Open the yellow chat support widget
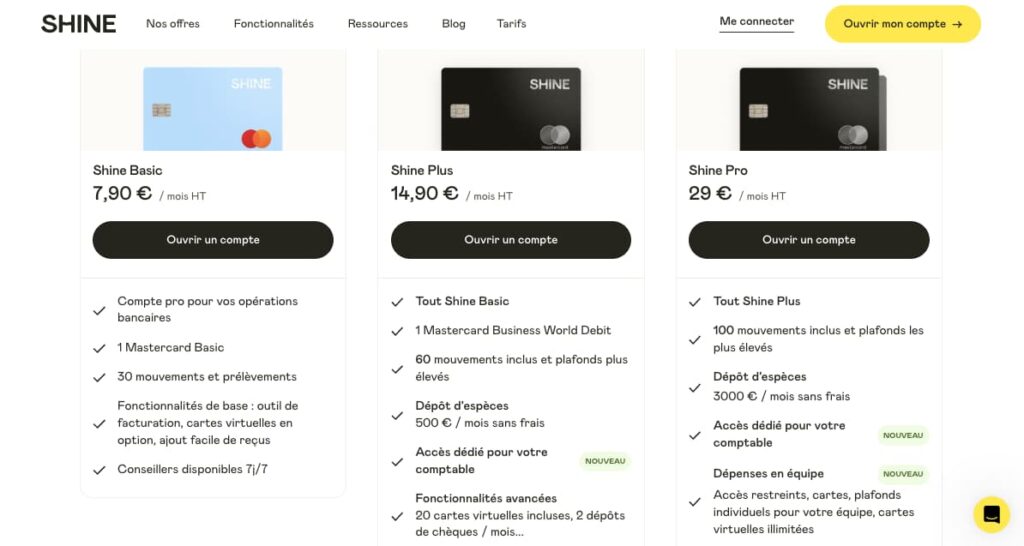Image resolution: width=1024 pixels, height=546 pixels. click(x=991, y=514)
